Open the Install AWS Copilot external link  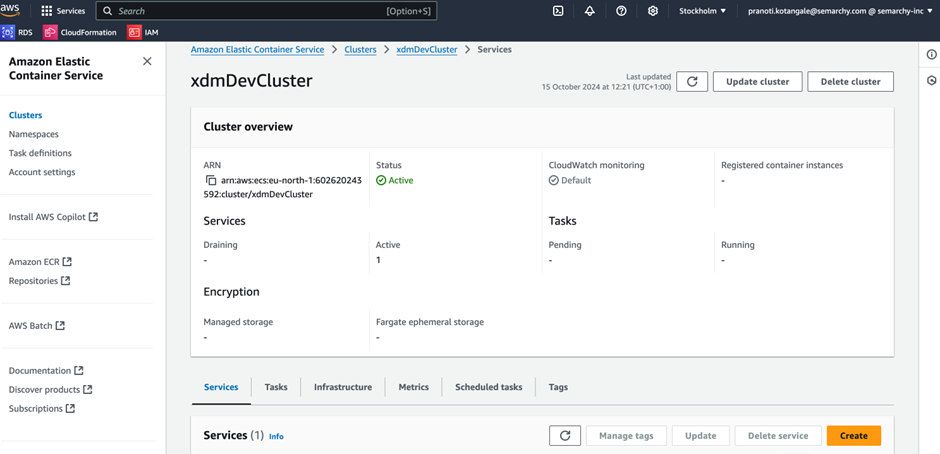click(53, 217)
